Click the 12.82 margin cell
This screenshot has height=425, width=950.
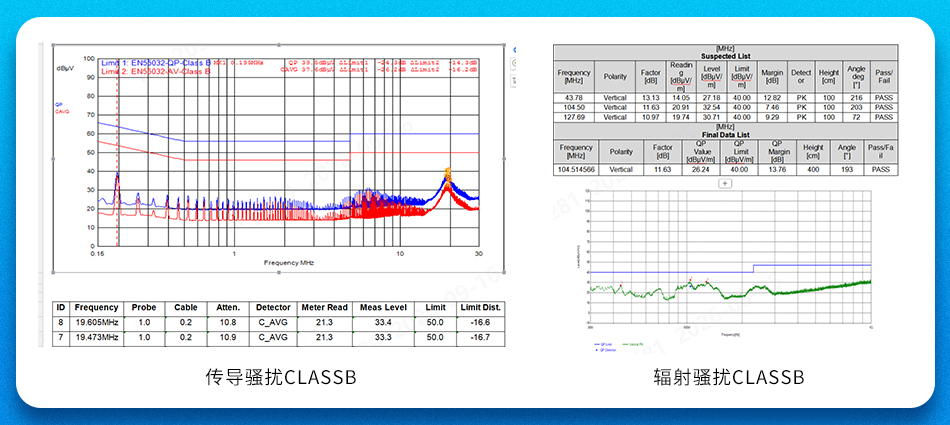click(772, 98)
